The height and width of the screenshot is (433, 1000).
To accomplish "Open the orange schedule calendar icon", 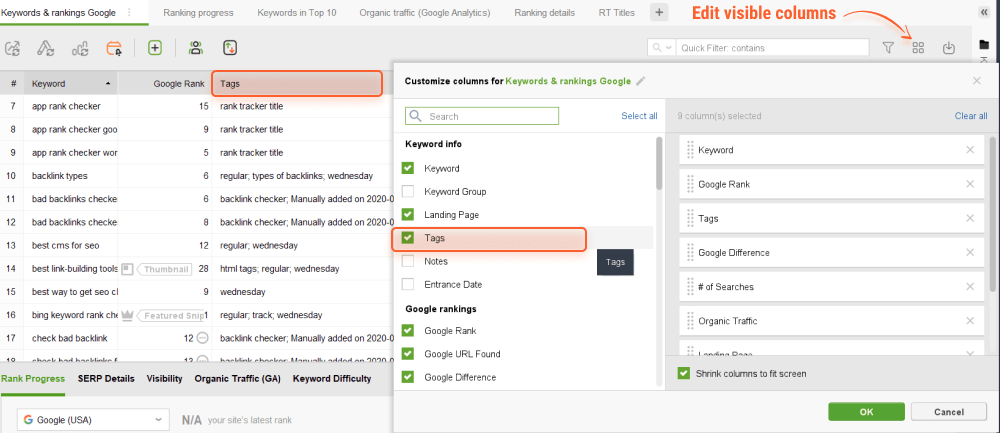I will (x=114, y=48).
